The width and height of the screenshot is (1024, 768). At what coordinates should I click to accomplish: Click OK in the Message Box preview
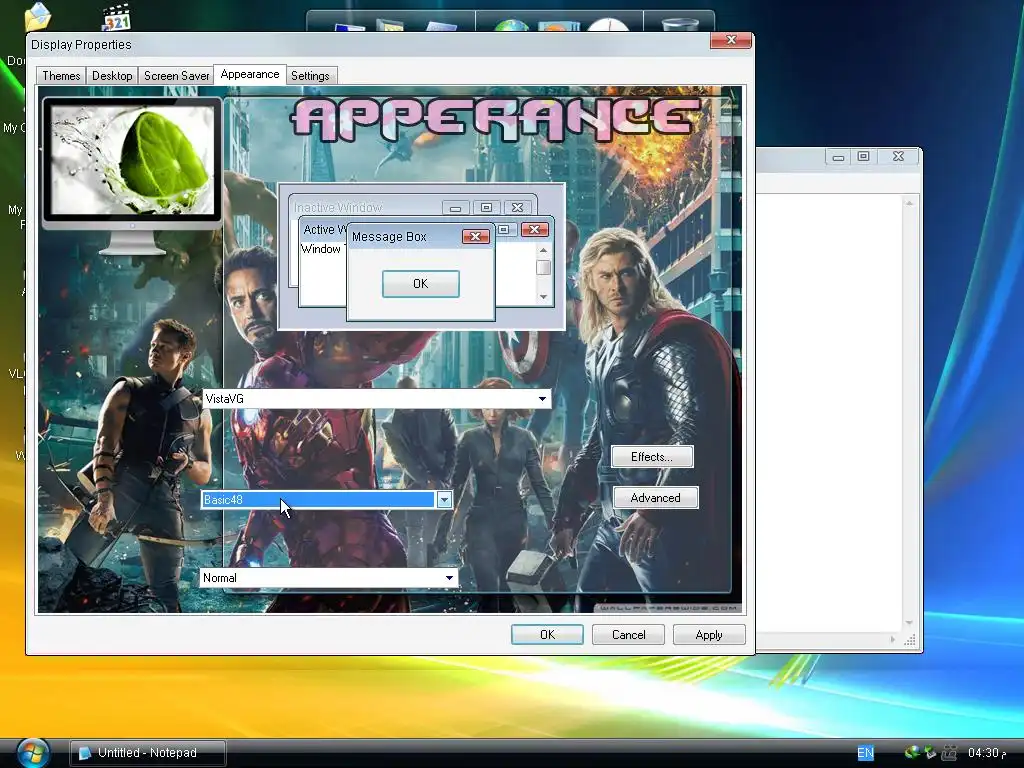[x=421, y=284]
